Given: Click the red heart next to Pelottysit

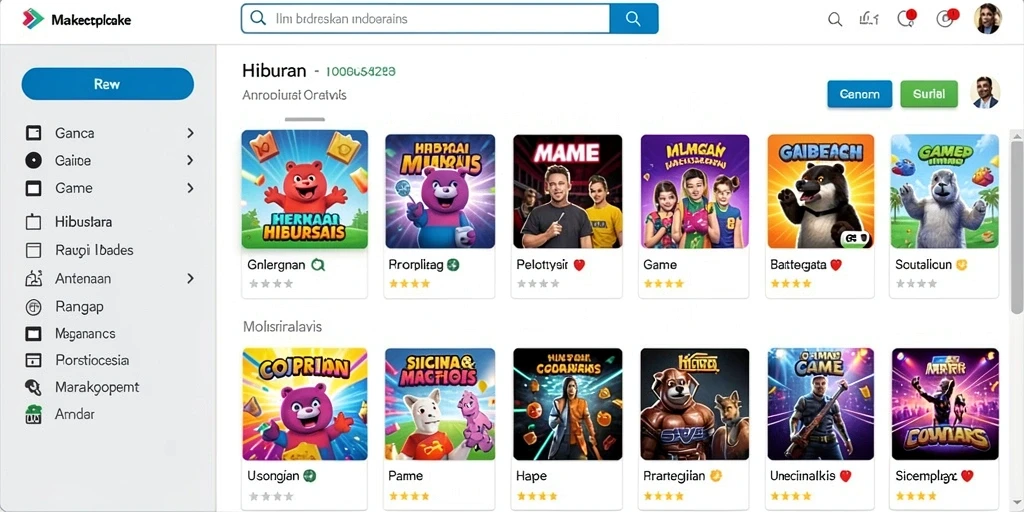Looking at the screenshot, I should tap(579, 265).
